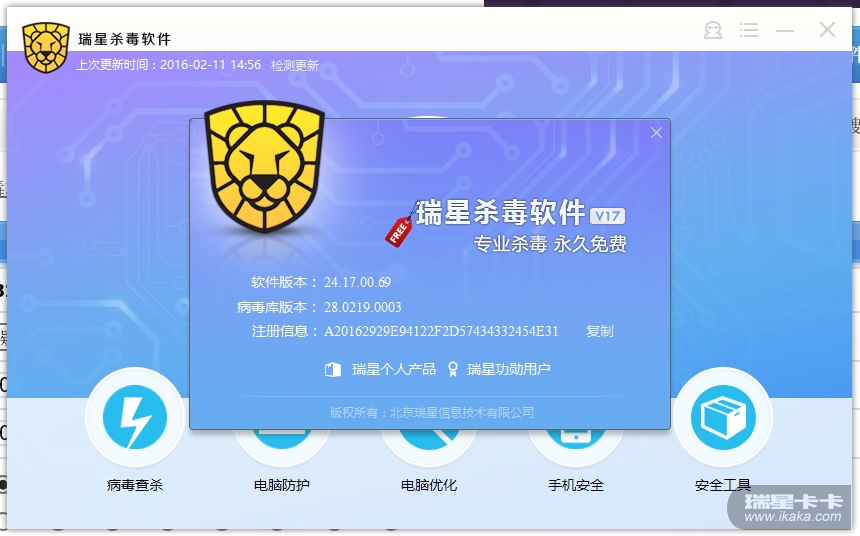Click the last update time 2016-02-11 14:56
The image size is (860, 536).
pos(211,65)
